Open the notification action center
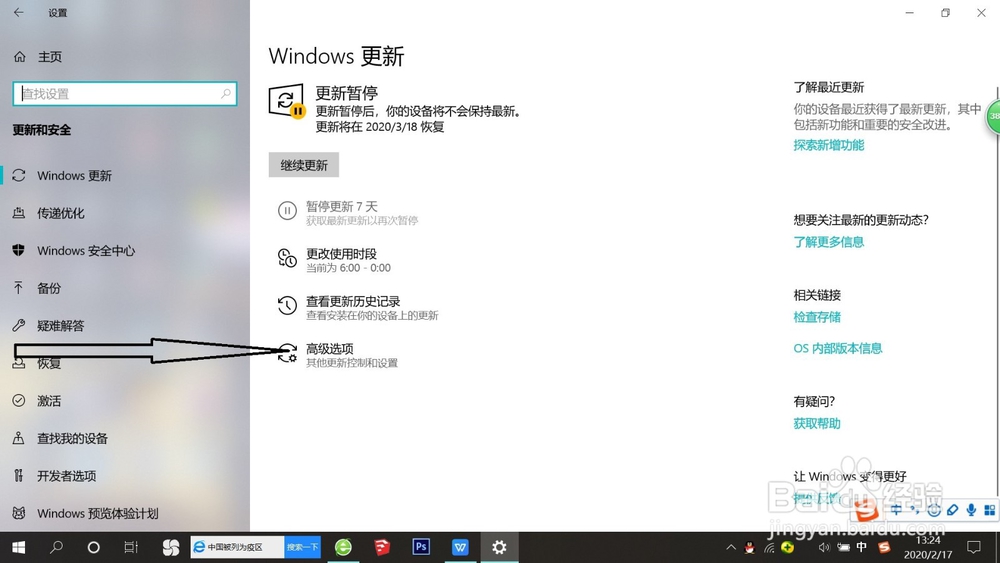This screenshot has width=1000, height=563. (974, 547)
